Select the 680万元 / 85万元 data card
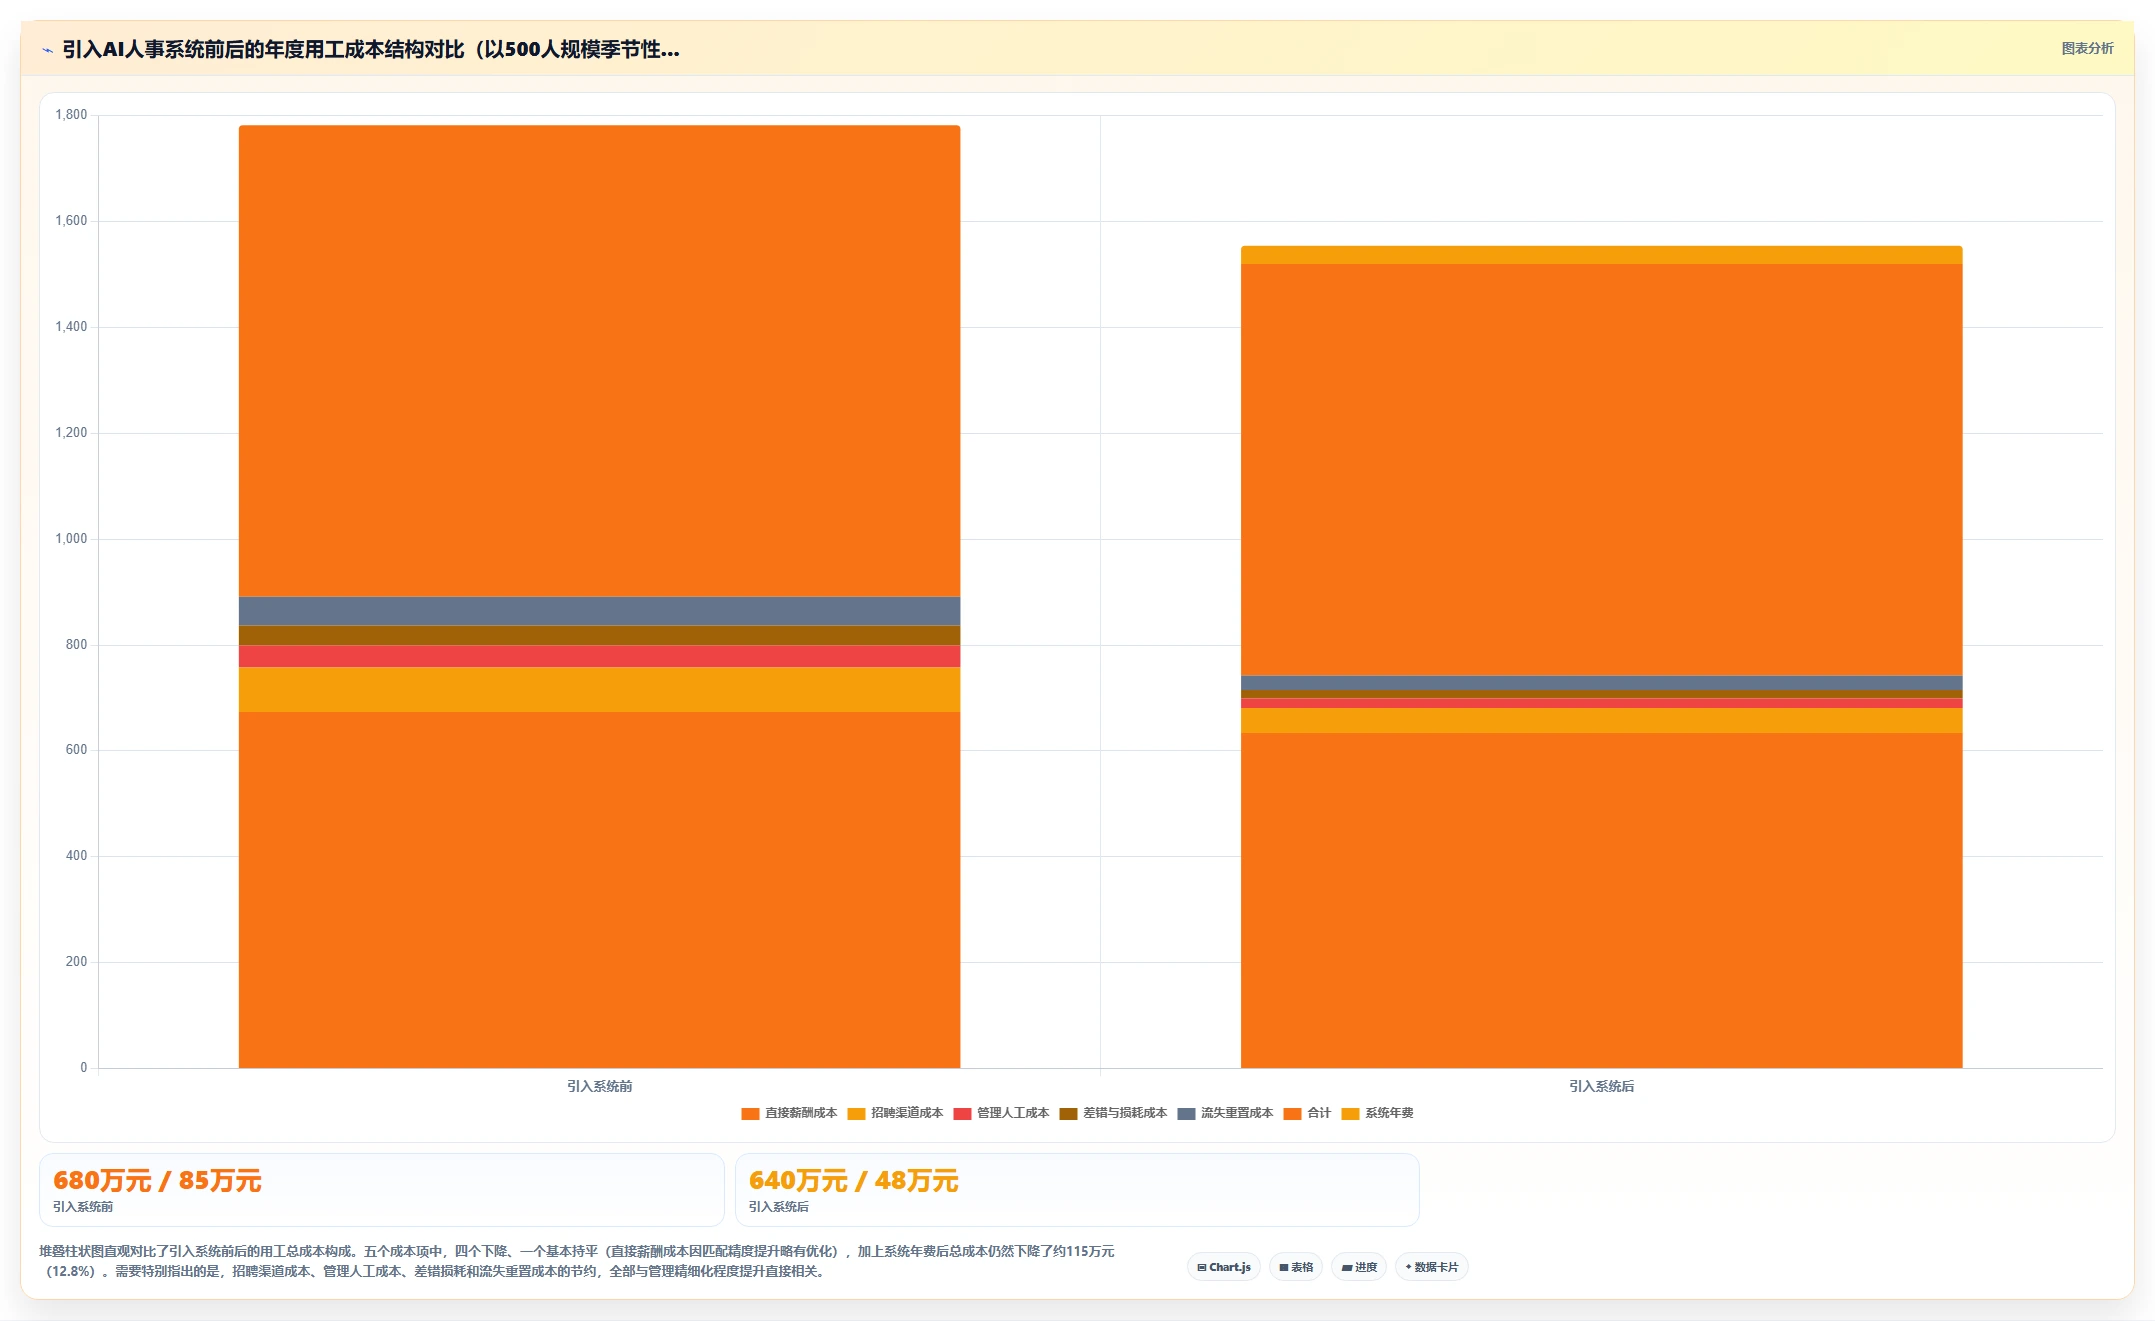Viewport: 2155px width, 1321px height. [381, 1190]
